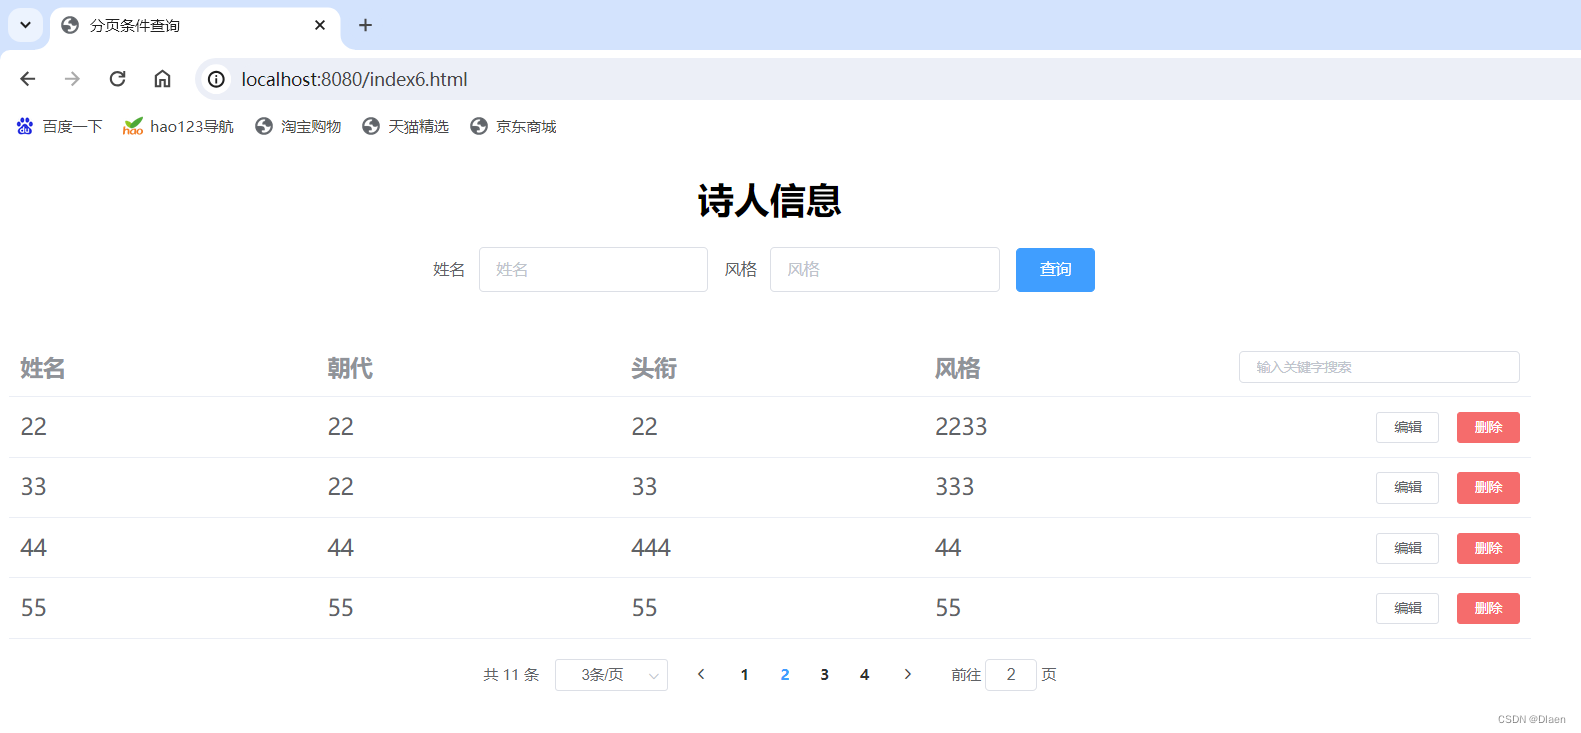The height and width of the screenshot is (733, 1581).
Task: View site information icon in address bar
Action: pyautogui.click(x=216, y=79)
